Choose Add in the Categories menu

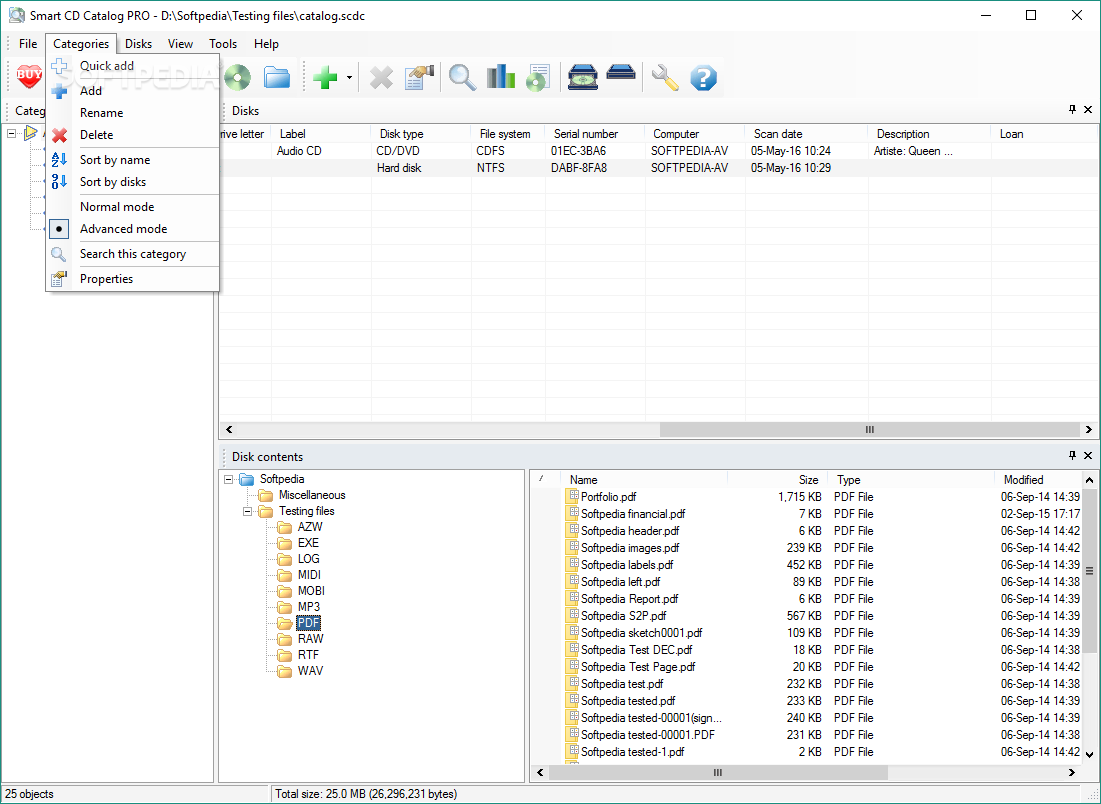pyautogui.click(x=133, y=91)
